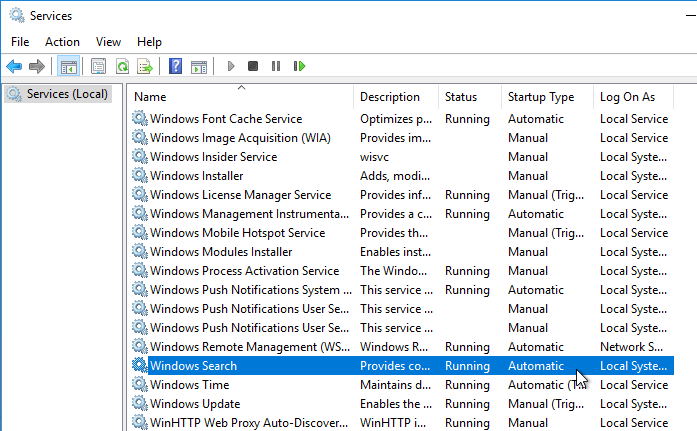This screenshot has width=697, height=431.
Task: Click 'Network S...' log on for Remote Management
Action: tap(631, 347)
